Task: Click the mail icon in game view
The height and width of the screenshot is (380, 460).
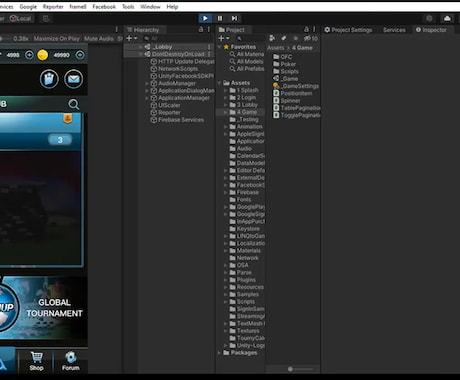Action: pyautogui.click(x=74, y=79)
